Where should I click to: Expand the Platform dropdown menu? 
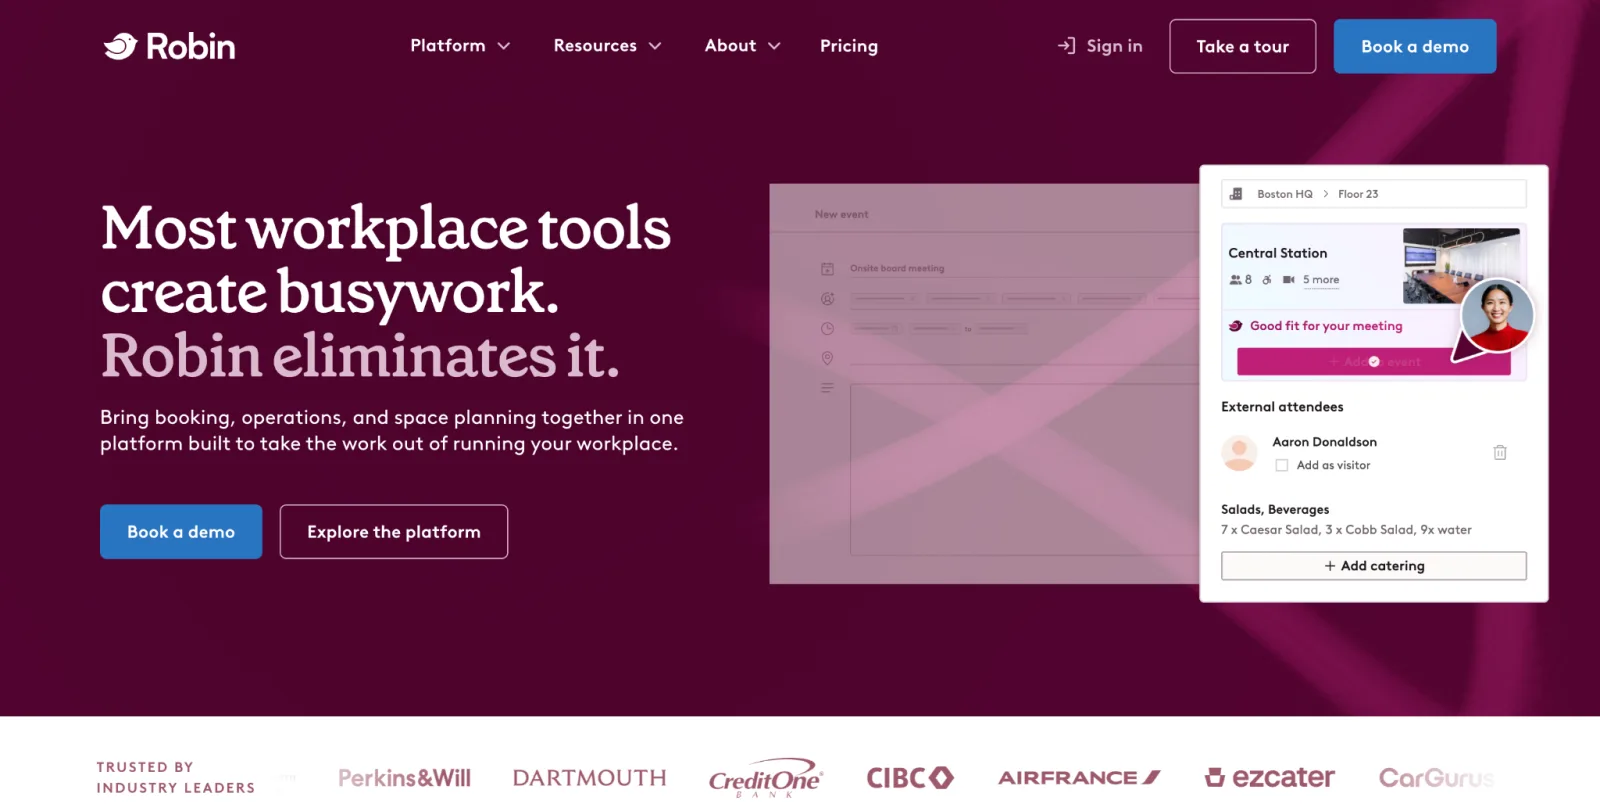(460, 46)
